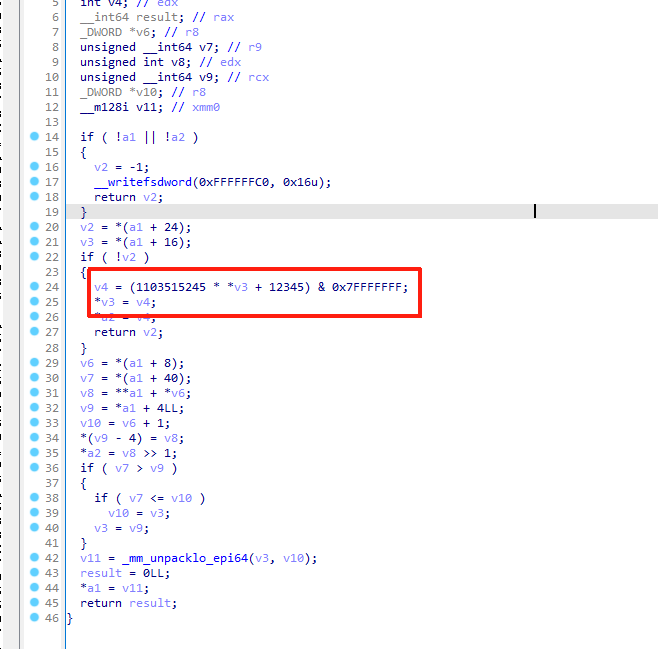Click the gutter dot at line 24
Viewport: 658px width, 649px height.
tap(35, 287)
